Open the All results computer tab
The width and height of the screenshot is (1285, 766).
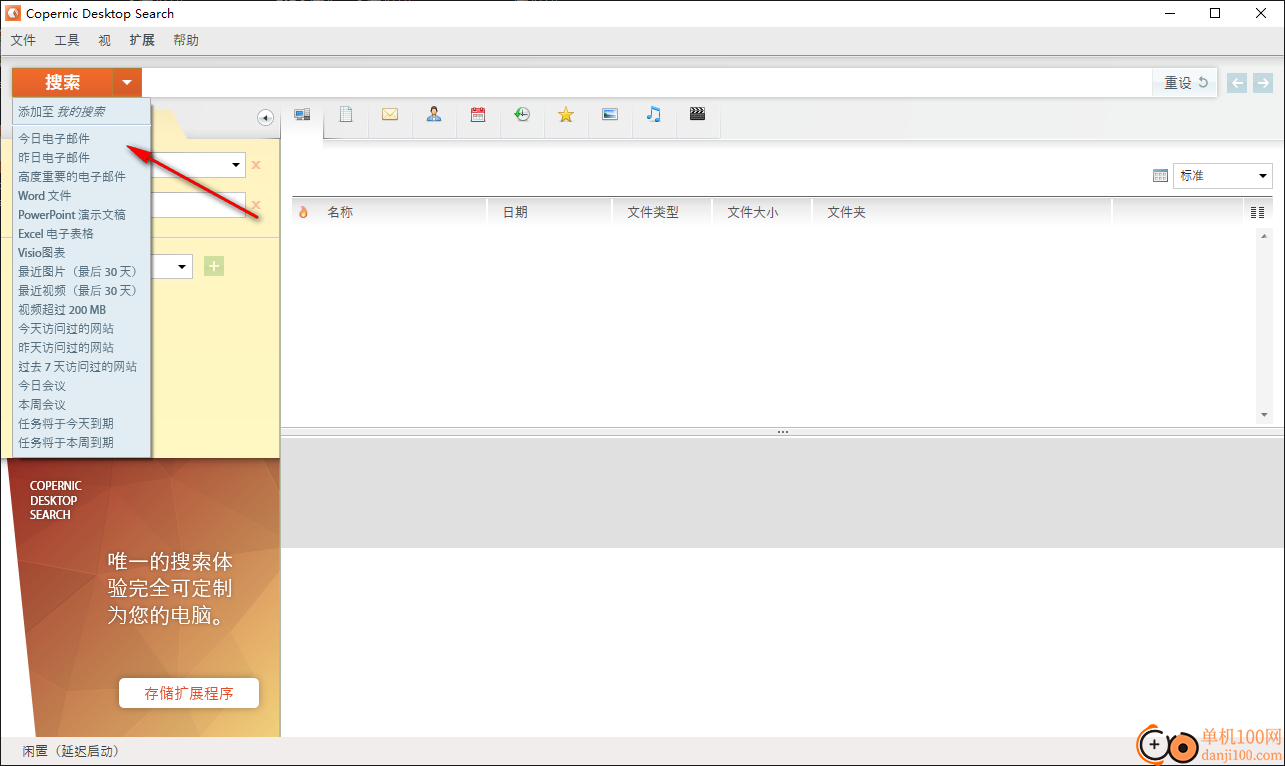pyautogui.click(x=302, y=114)
